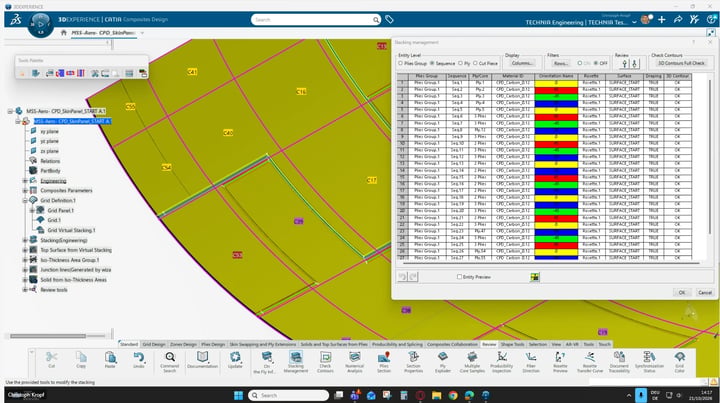Click the Copy icon in Standard toolbar
This screenshot has width=720, height=403.
point(81,357)
